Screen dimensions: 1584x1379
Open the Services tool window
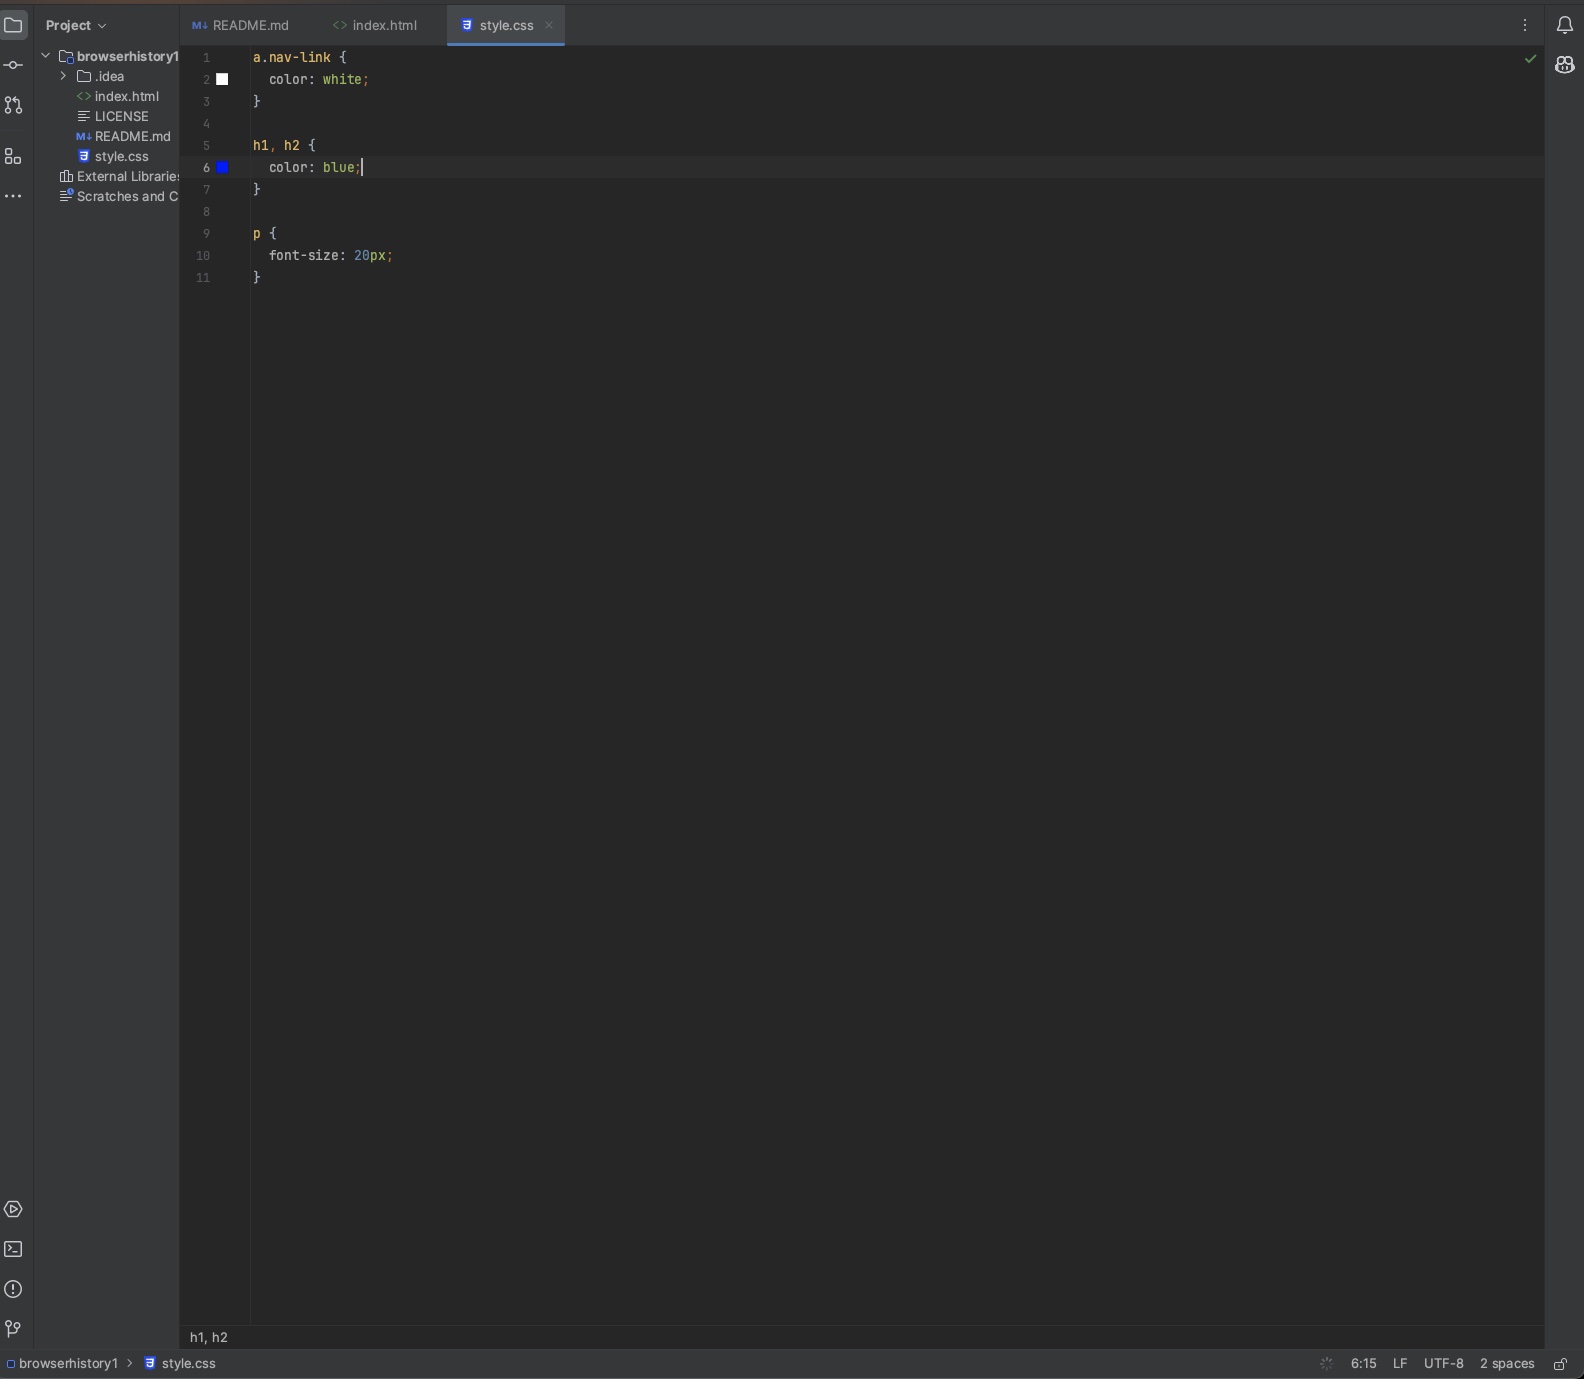(13, 1210)
